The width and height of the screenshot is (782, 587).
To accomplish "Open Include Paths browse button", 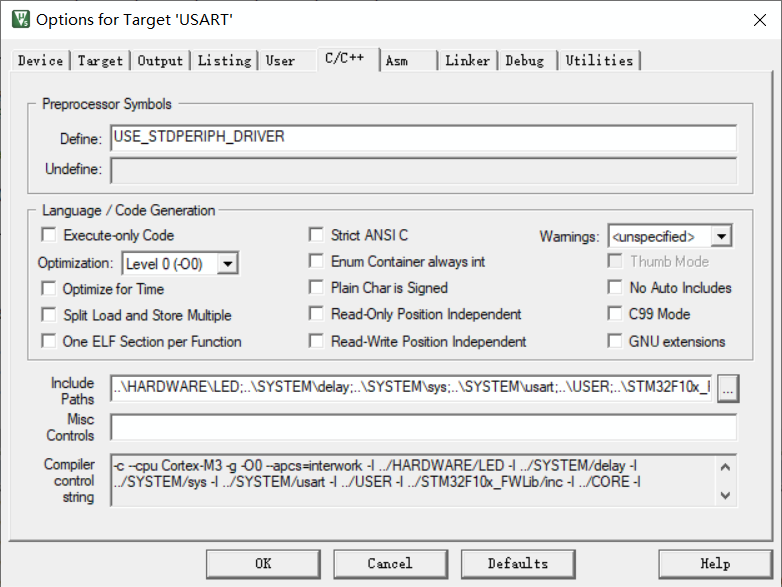I will click(x=728, y=389).
